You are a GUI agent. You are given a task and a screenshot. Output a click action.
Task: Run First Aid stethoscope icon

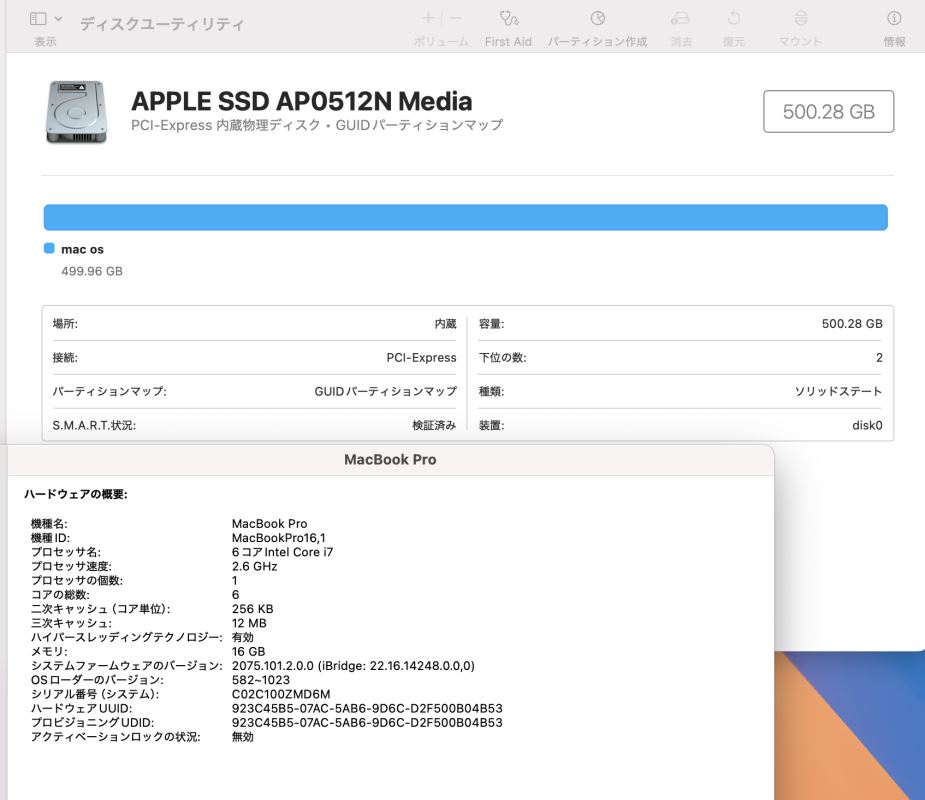[509, 18]
